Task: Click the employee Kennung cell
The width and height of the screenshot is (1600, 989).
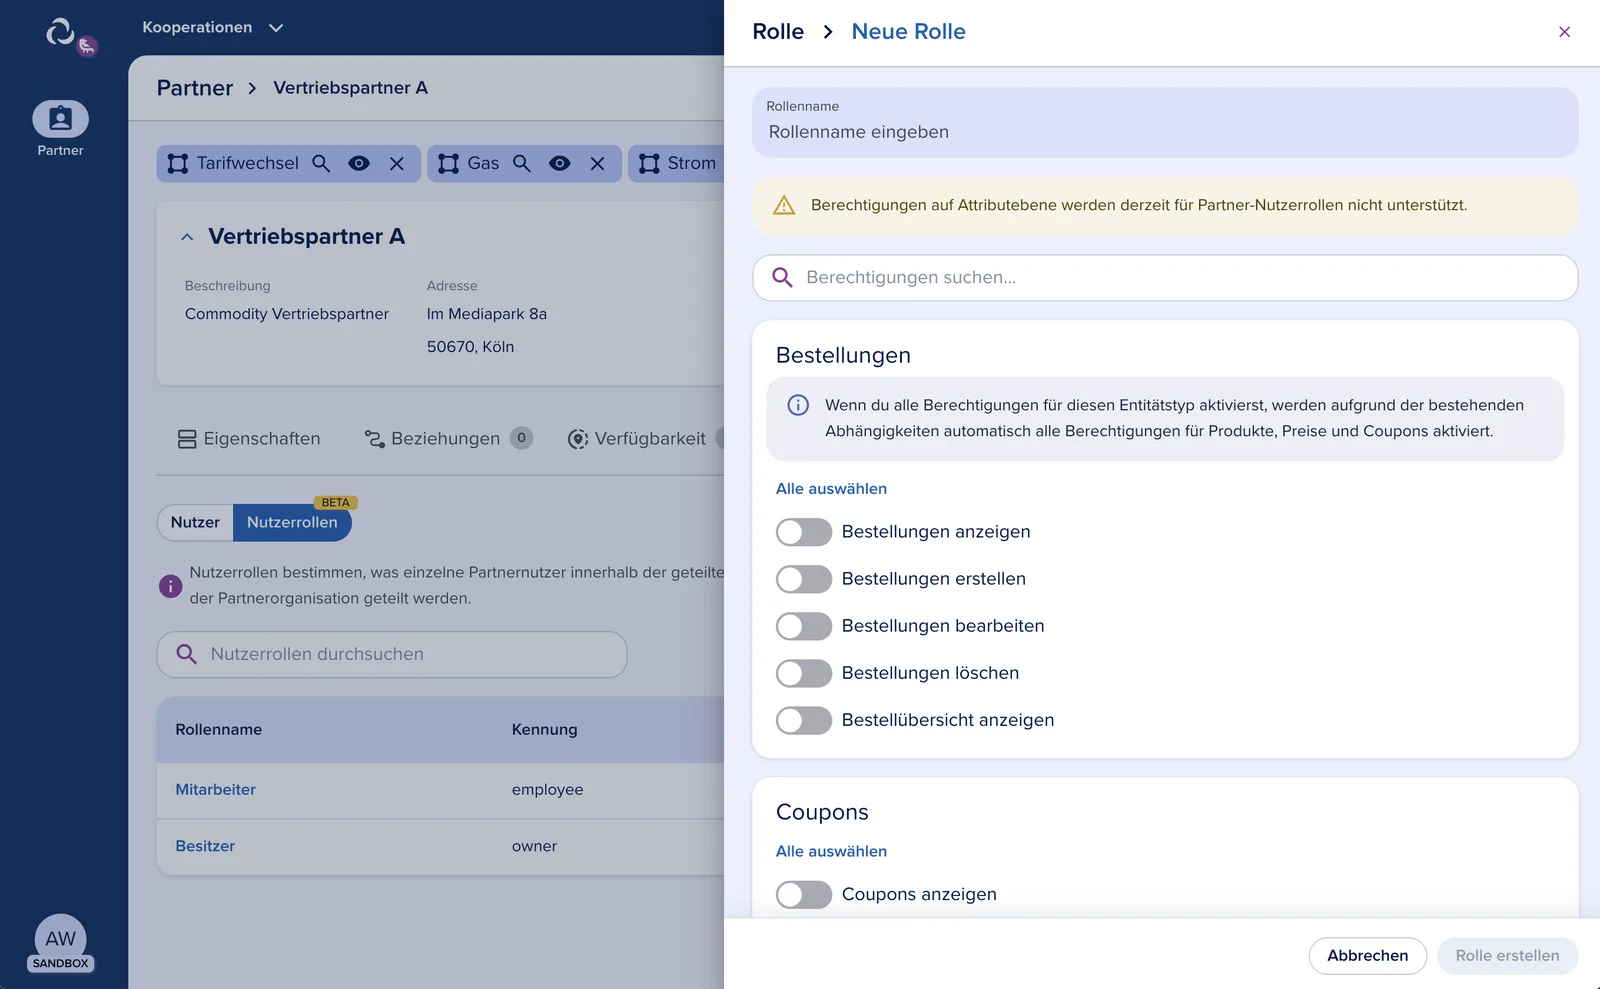Action: [x=547, y=790]
